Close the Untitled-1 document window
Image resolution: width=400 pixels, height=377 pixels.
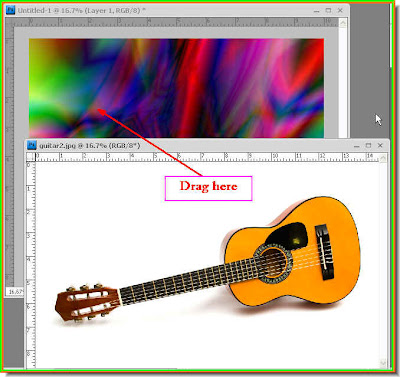340,10
